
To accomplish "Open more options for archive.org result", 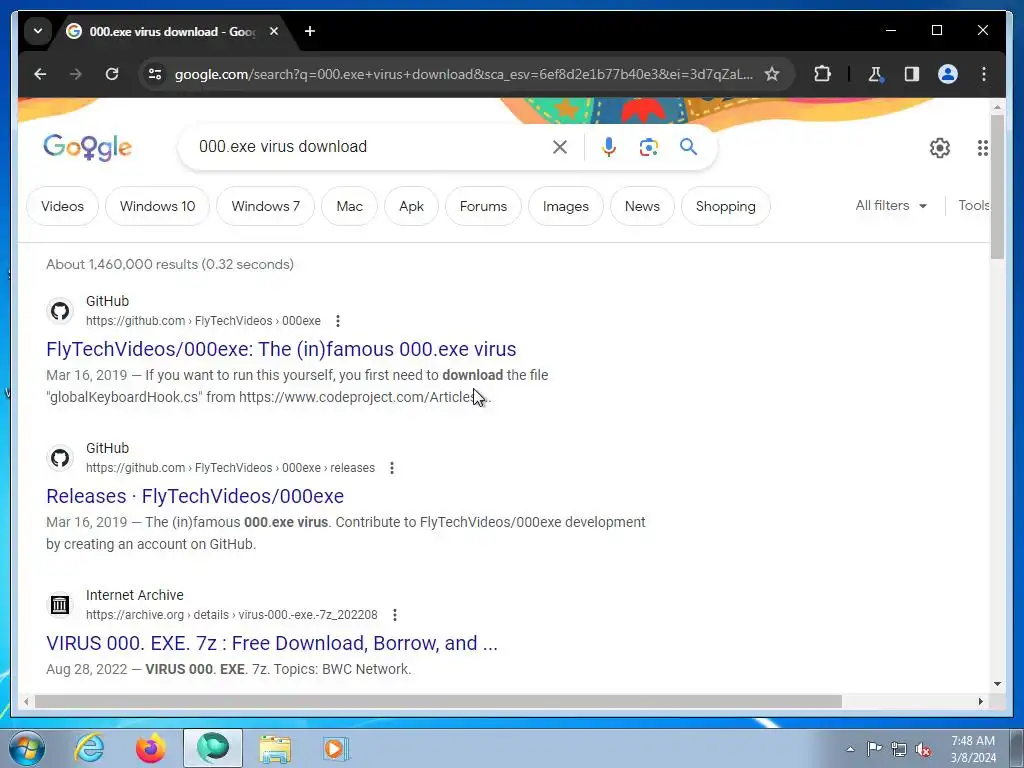I will tap(394, 615).
